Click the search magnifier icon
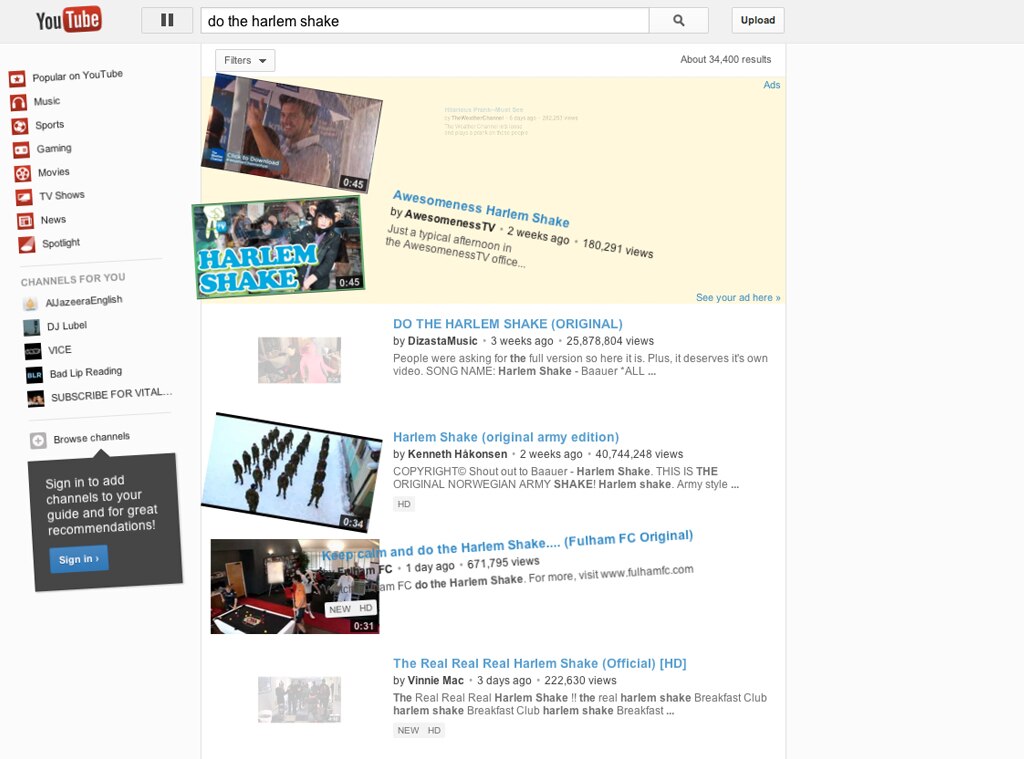This screenshot has width=1024, height=759. (679, 19)
